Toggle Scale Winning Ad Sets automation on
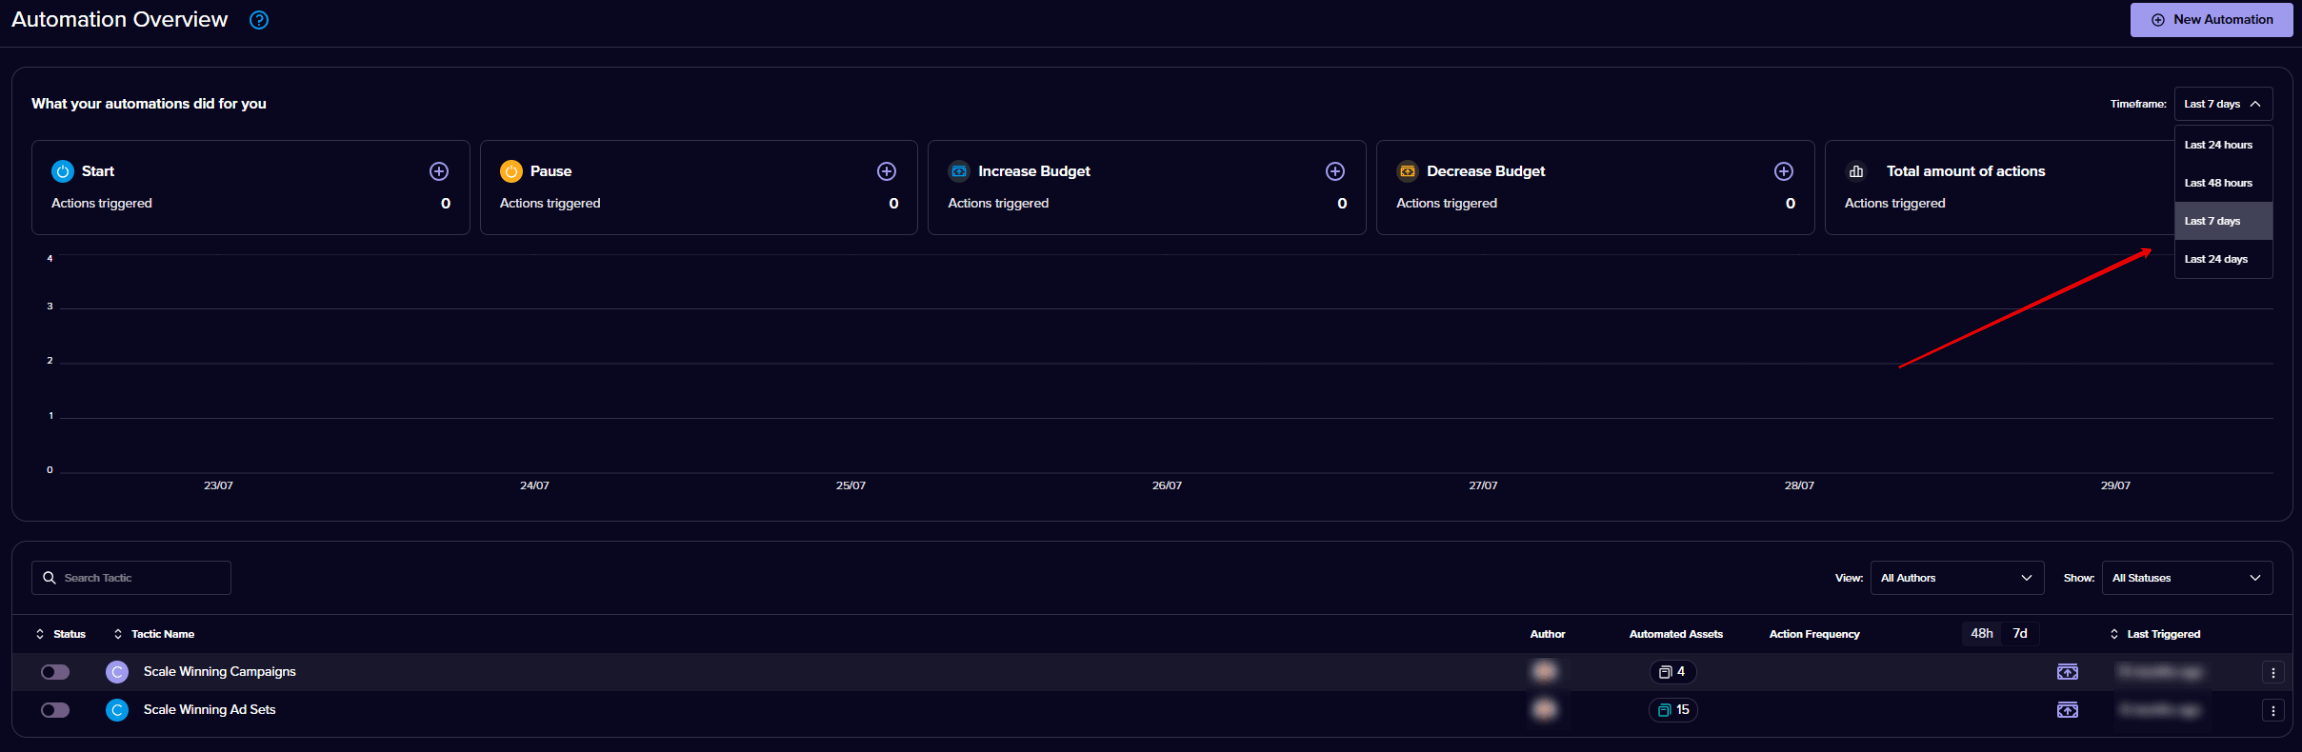 pos(55,710)
